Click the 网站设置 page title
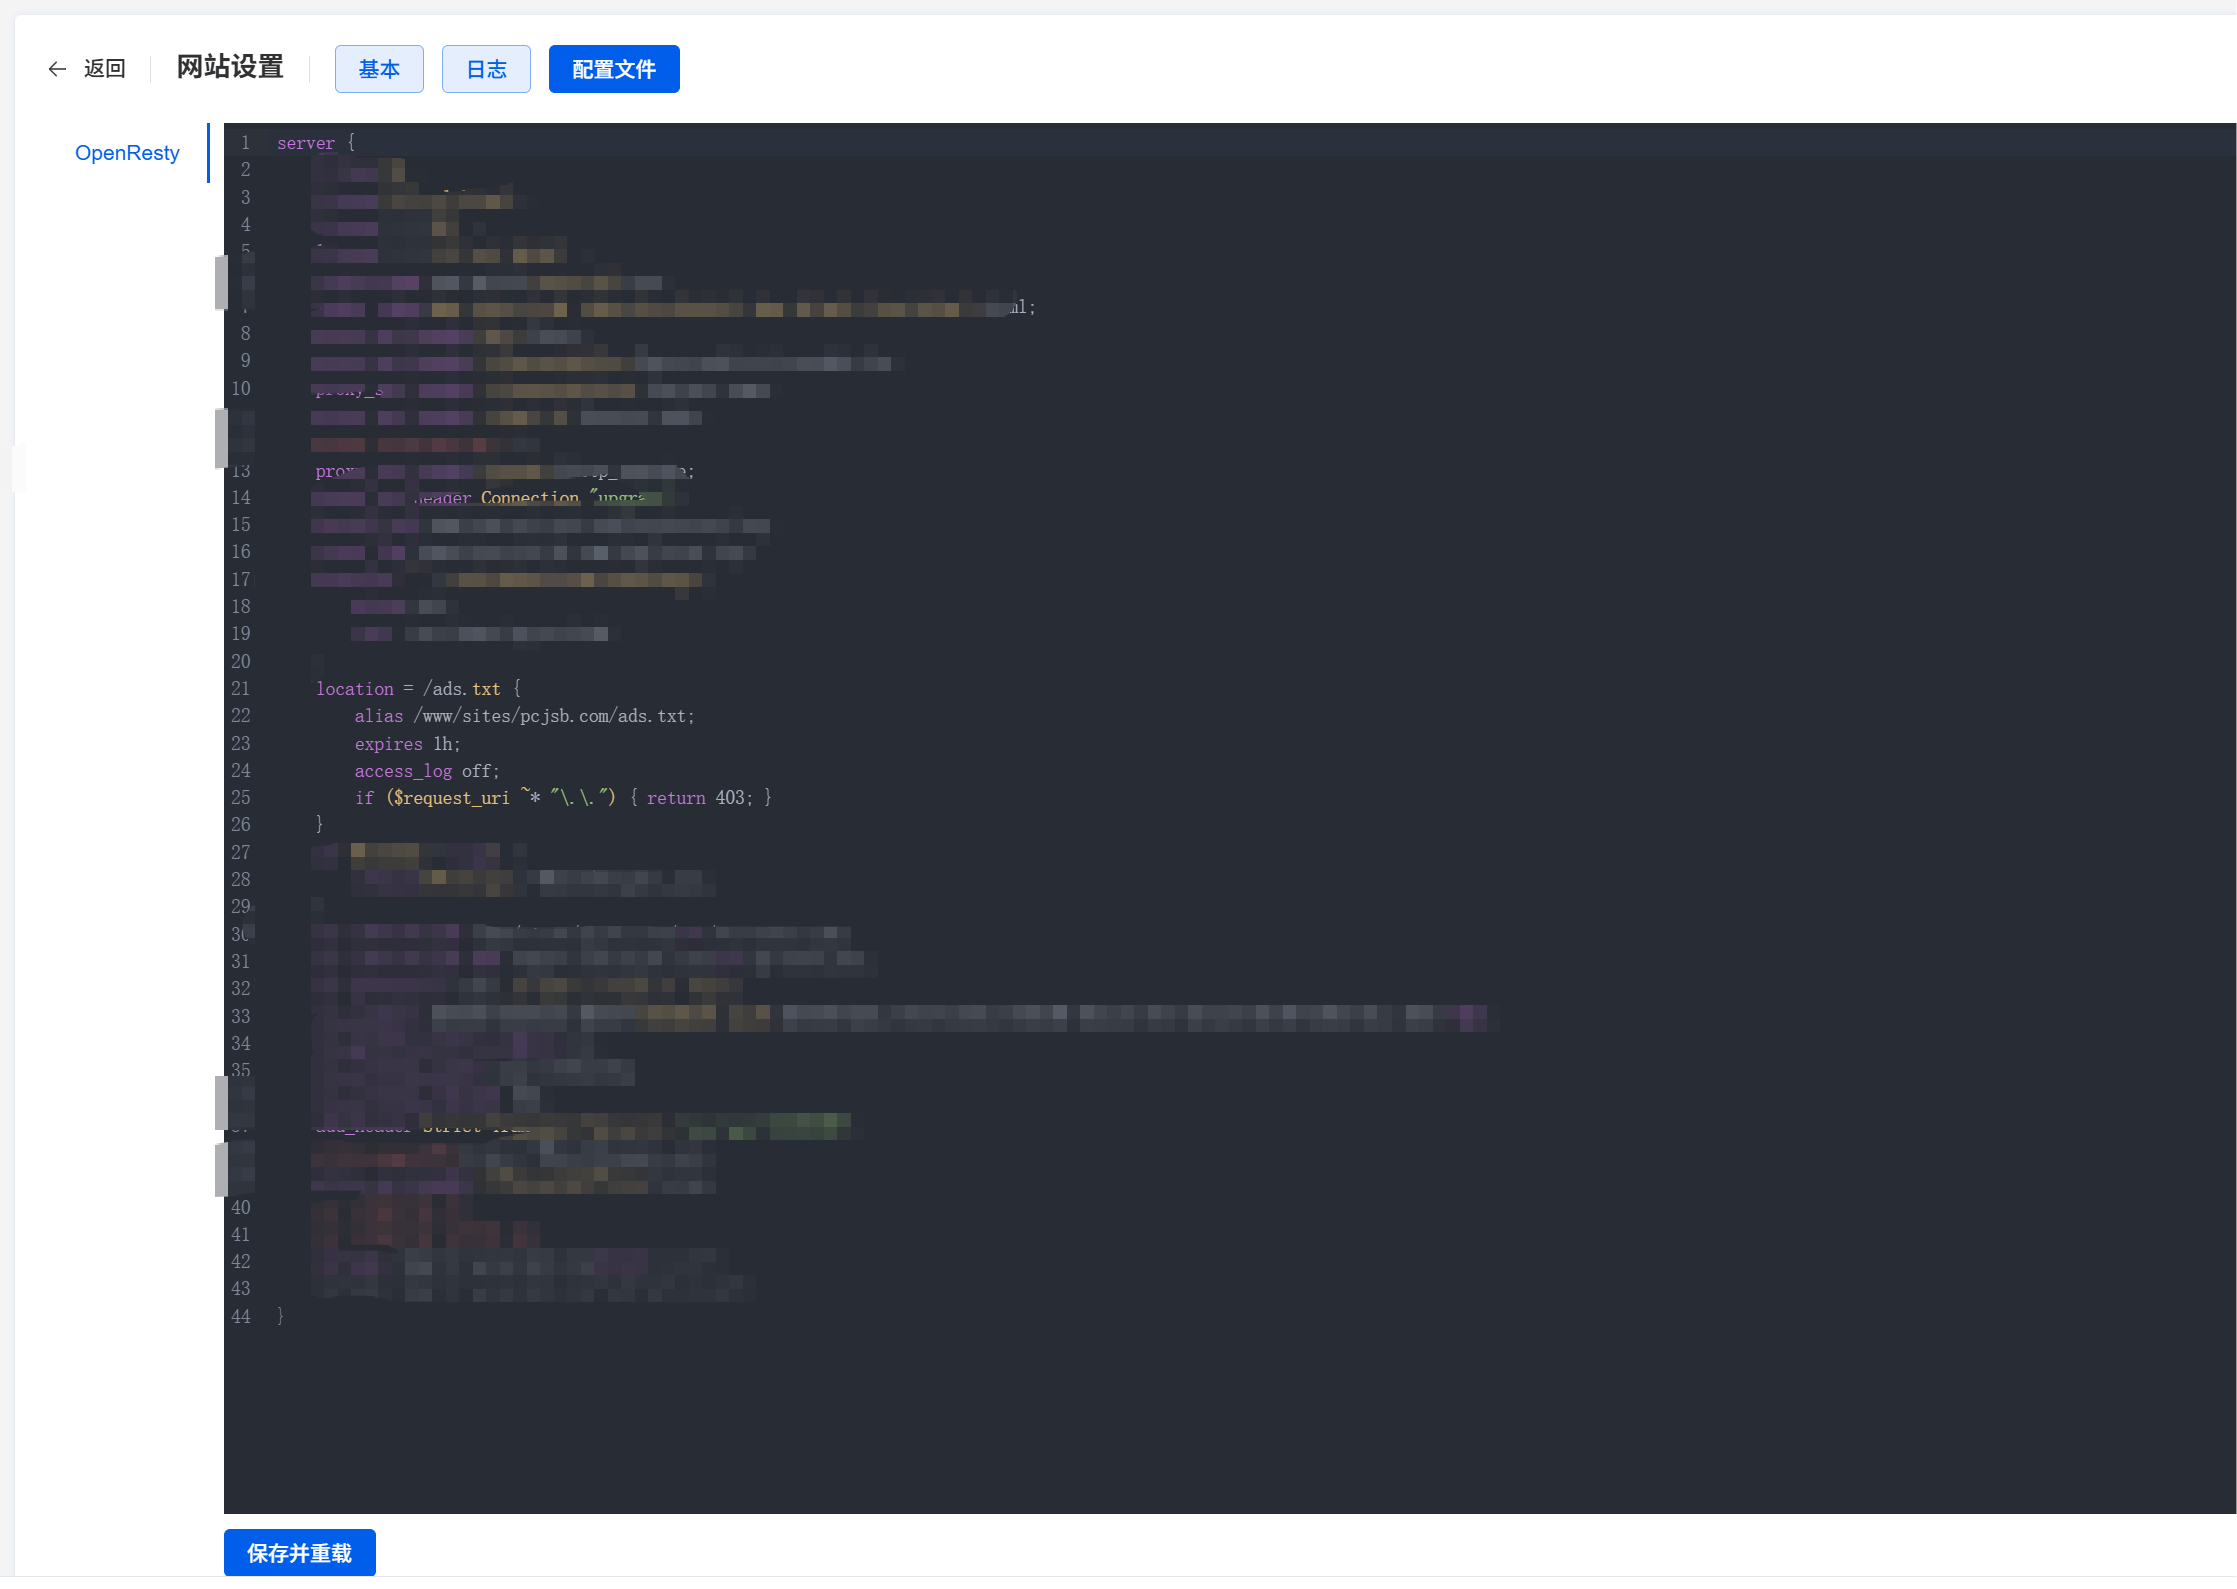Viewport: 2237px width, 1589px height. [x=230, y=67]
